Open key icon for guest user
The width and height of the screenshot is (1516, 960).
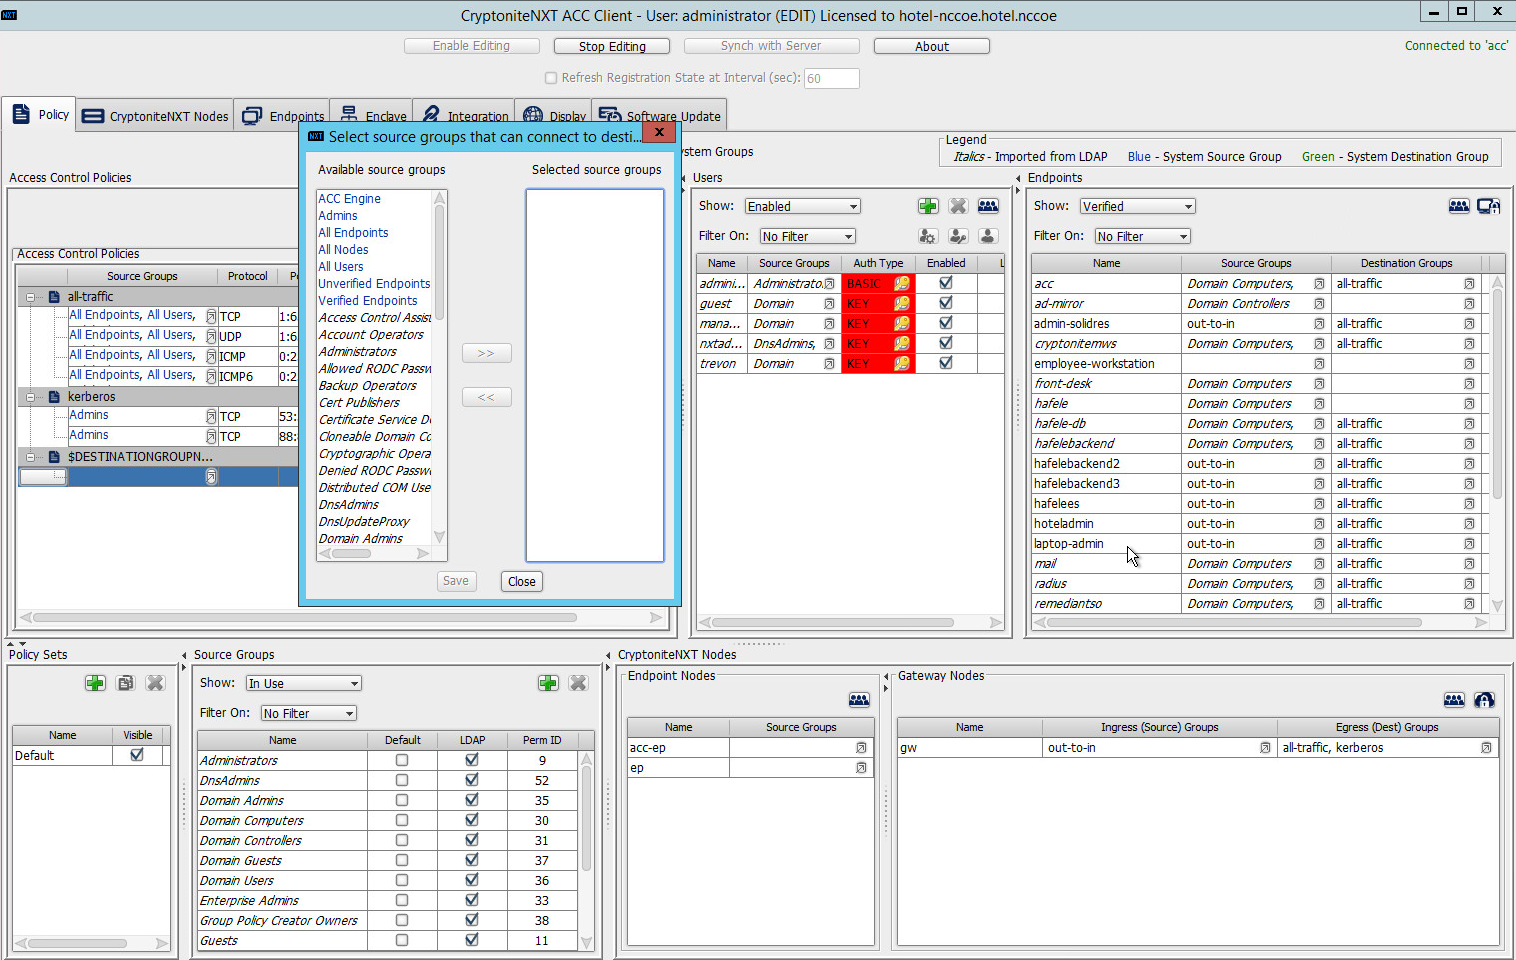[902, 304]
